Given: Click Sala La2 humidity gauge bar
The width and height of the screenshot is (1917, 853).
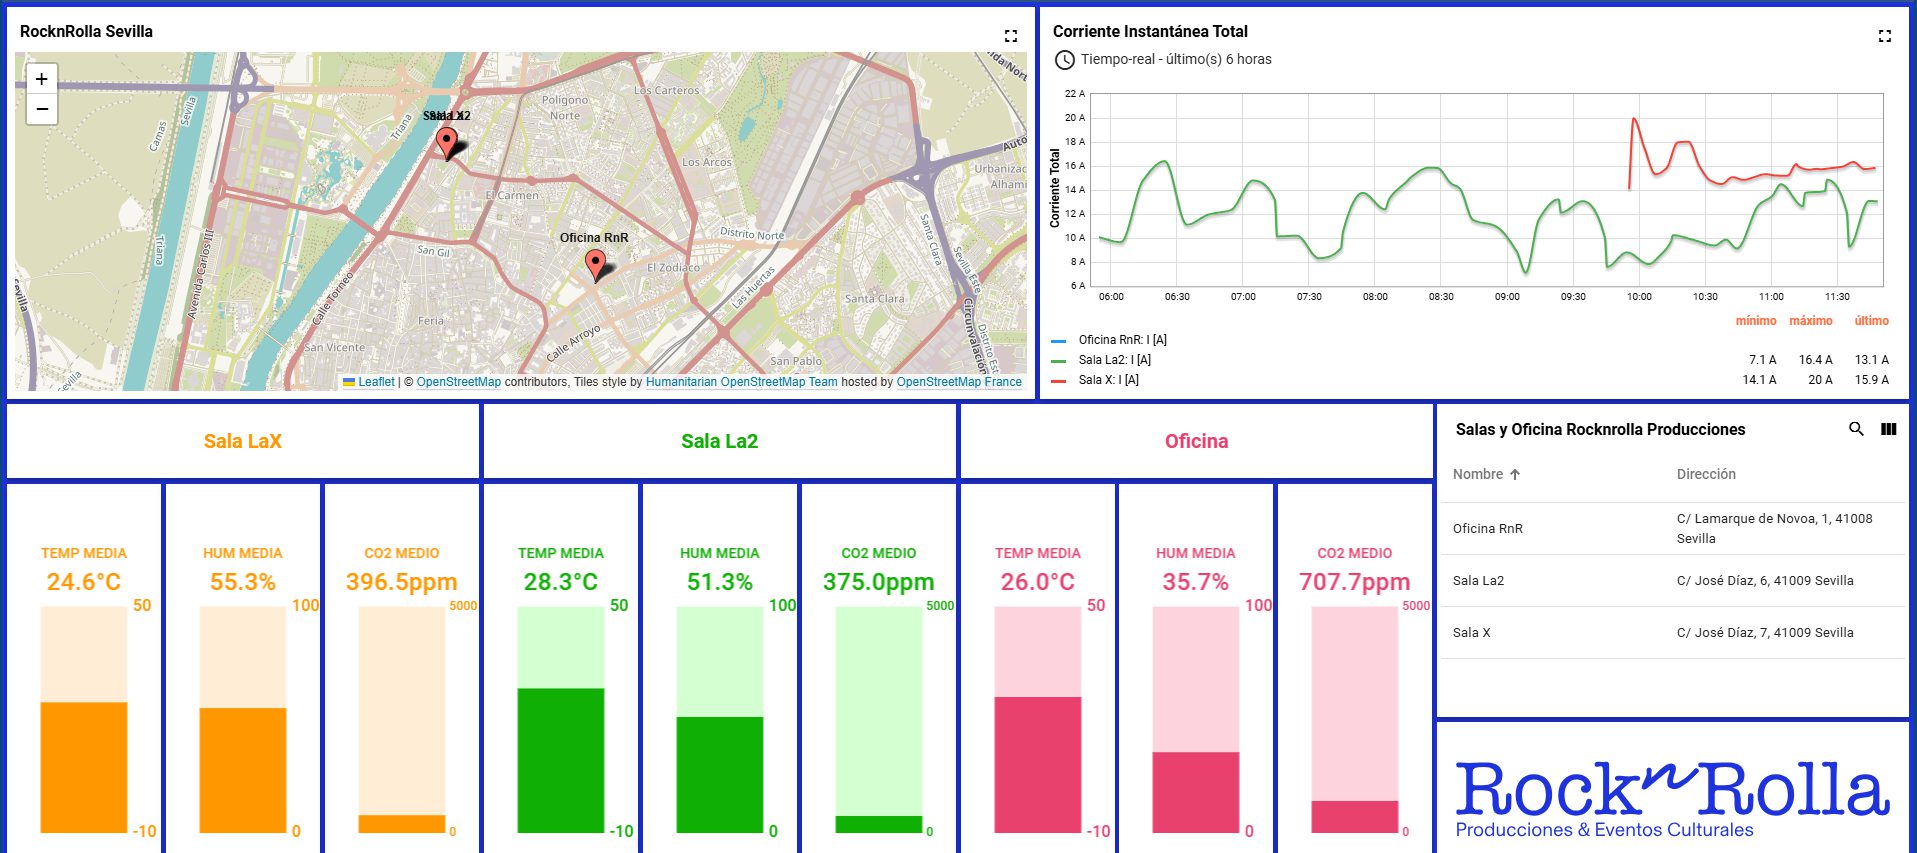Looking at the screenshot, I should (720, 719).
